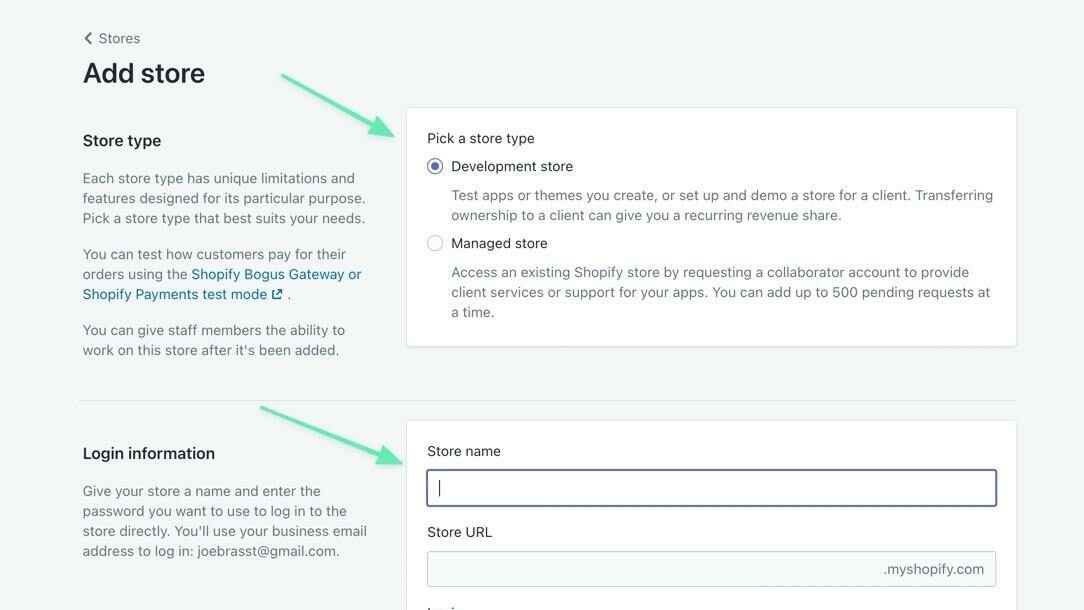Click the .myshopify.com URL suffix

pyautogui.click(x=933, y=569)
